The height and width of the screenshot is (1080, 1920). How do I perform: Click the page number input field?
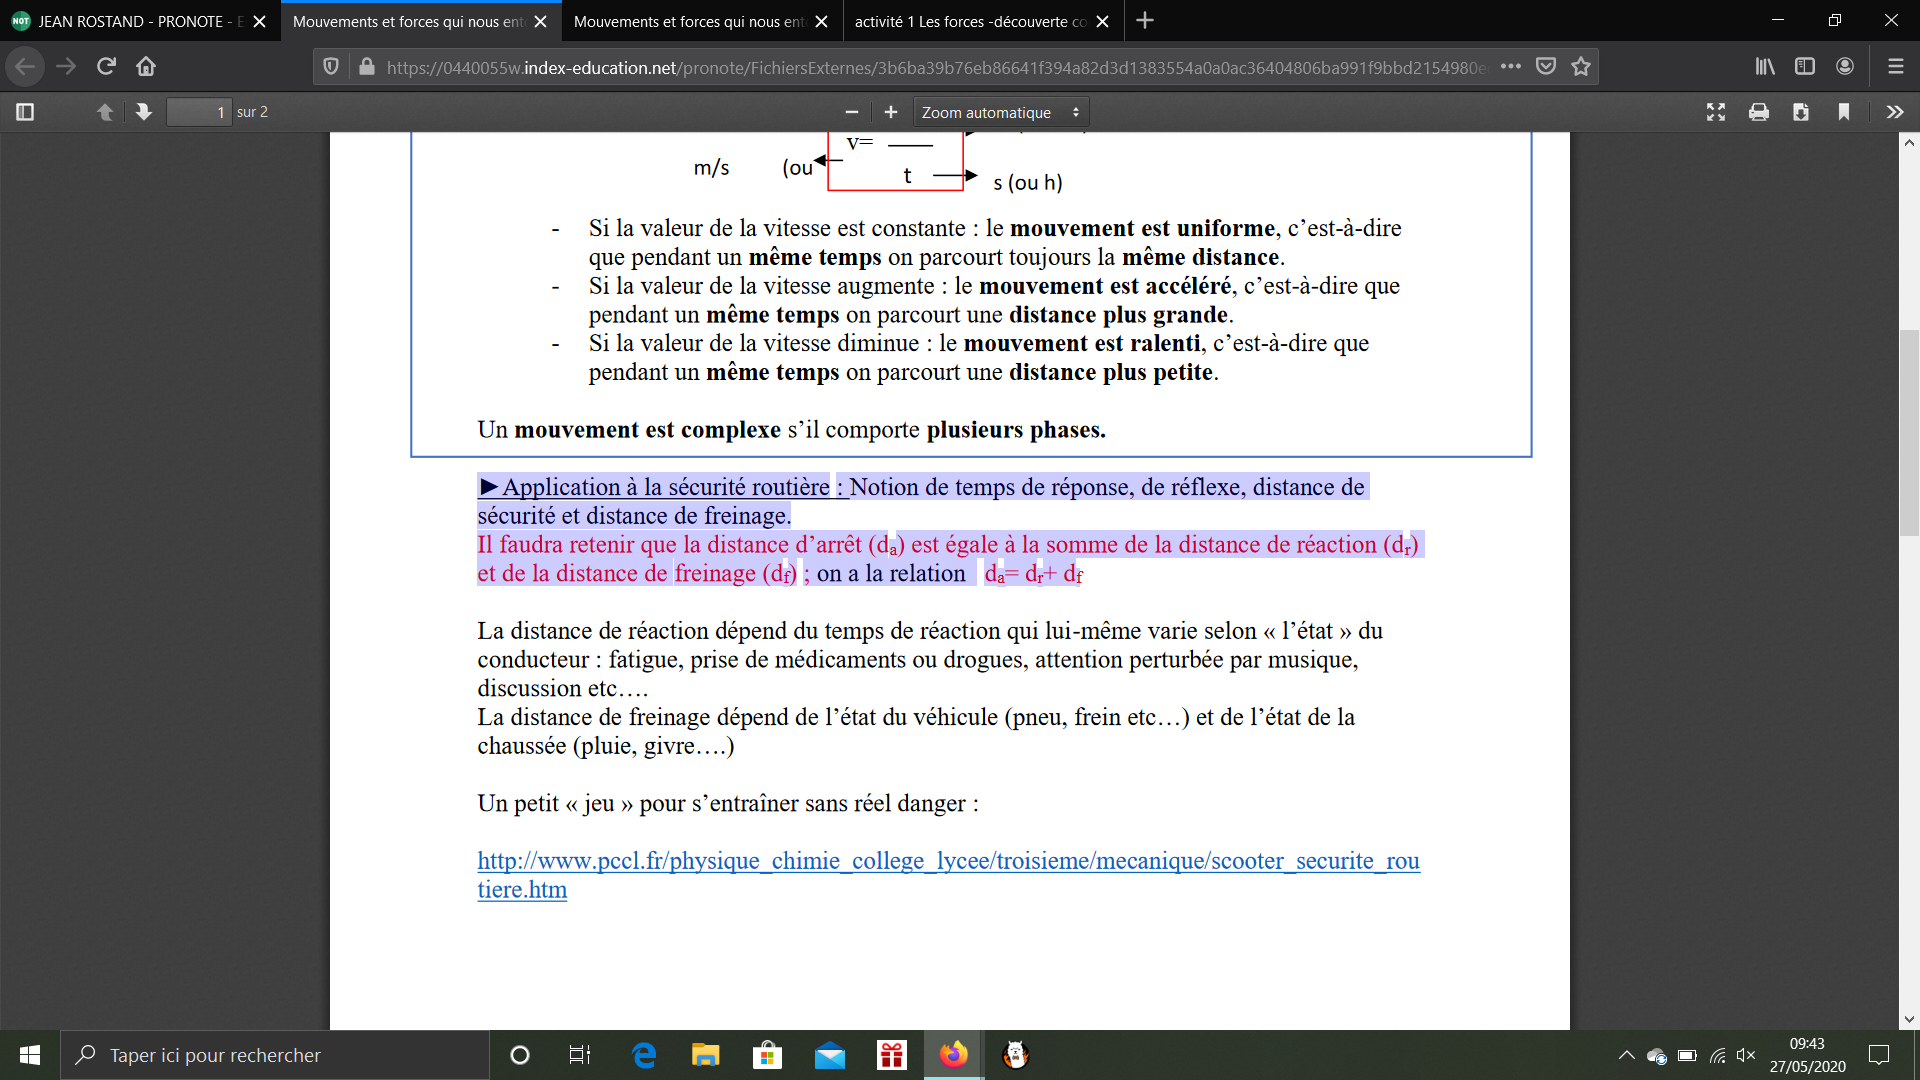point(199,112)
